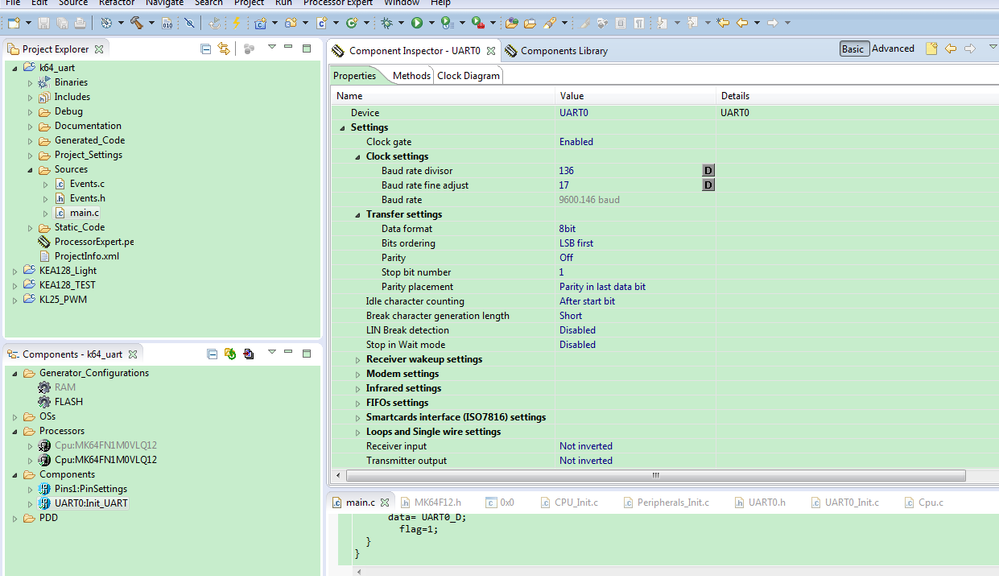Click the Print toolbar icon
The height and width of the screenshot is (576, 999).
click(x=80, y=23)
